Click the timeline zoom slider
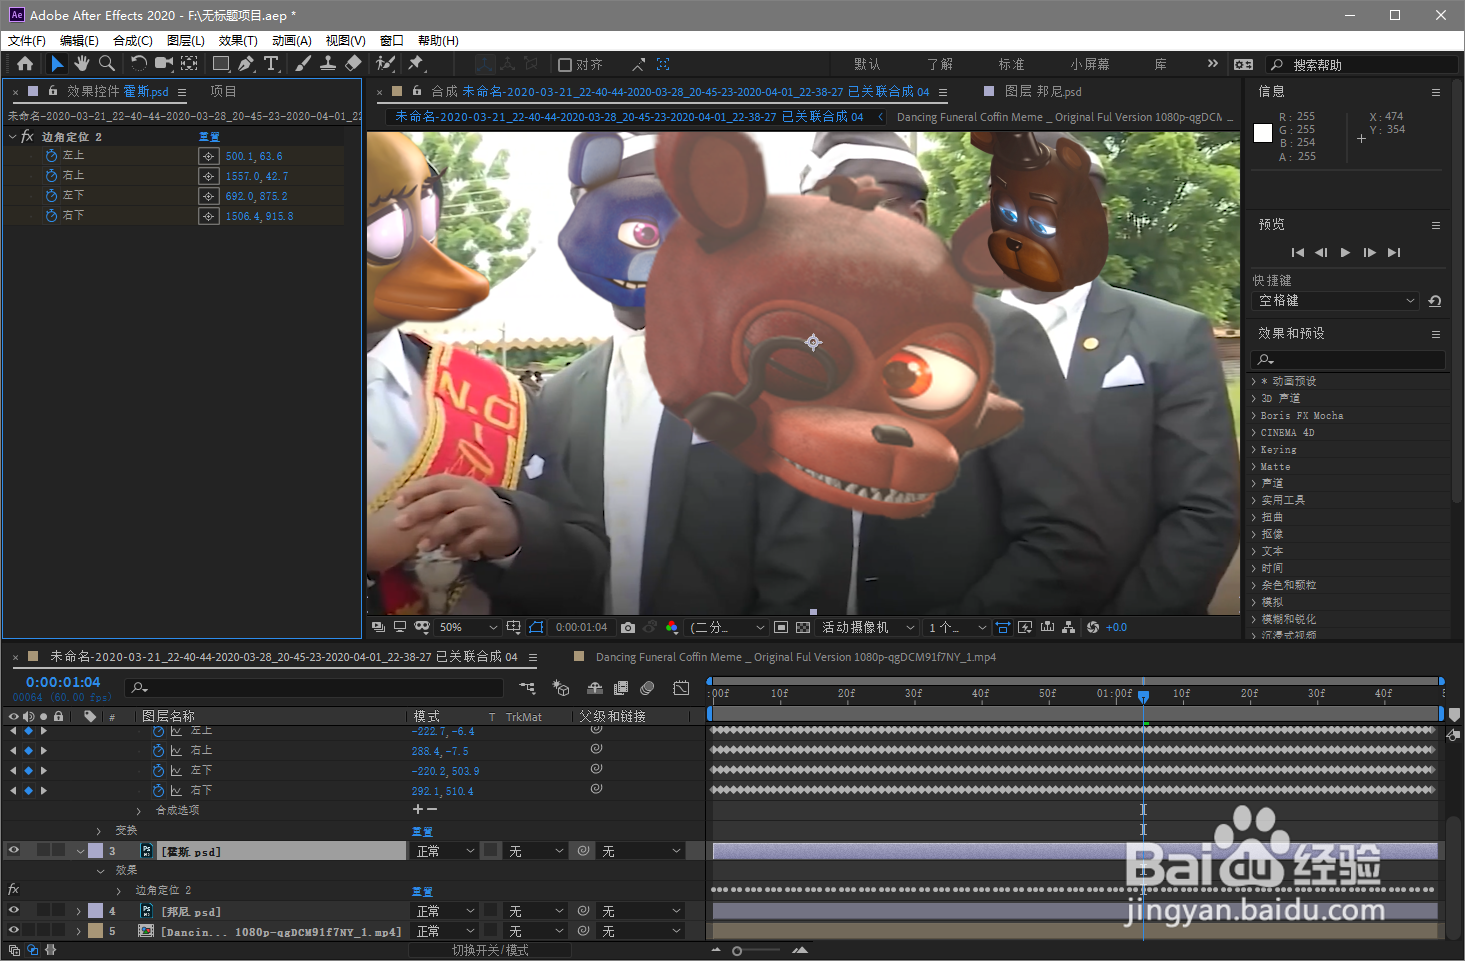This screenshot has height=961, width=1465. [x=737, y=951]
